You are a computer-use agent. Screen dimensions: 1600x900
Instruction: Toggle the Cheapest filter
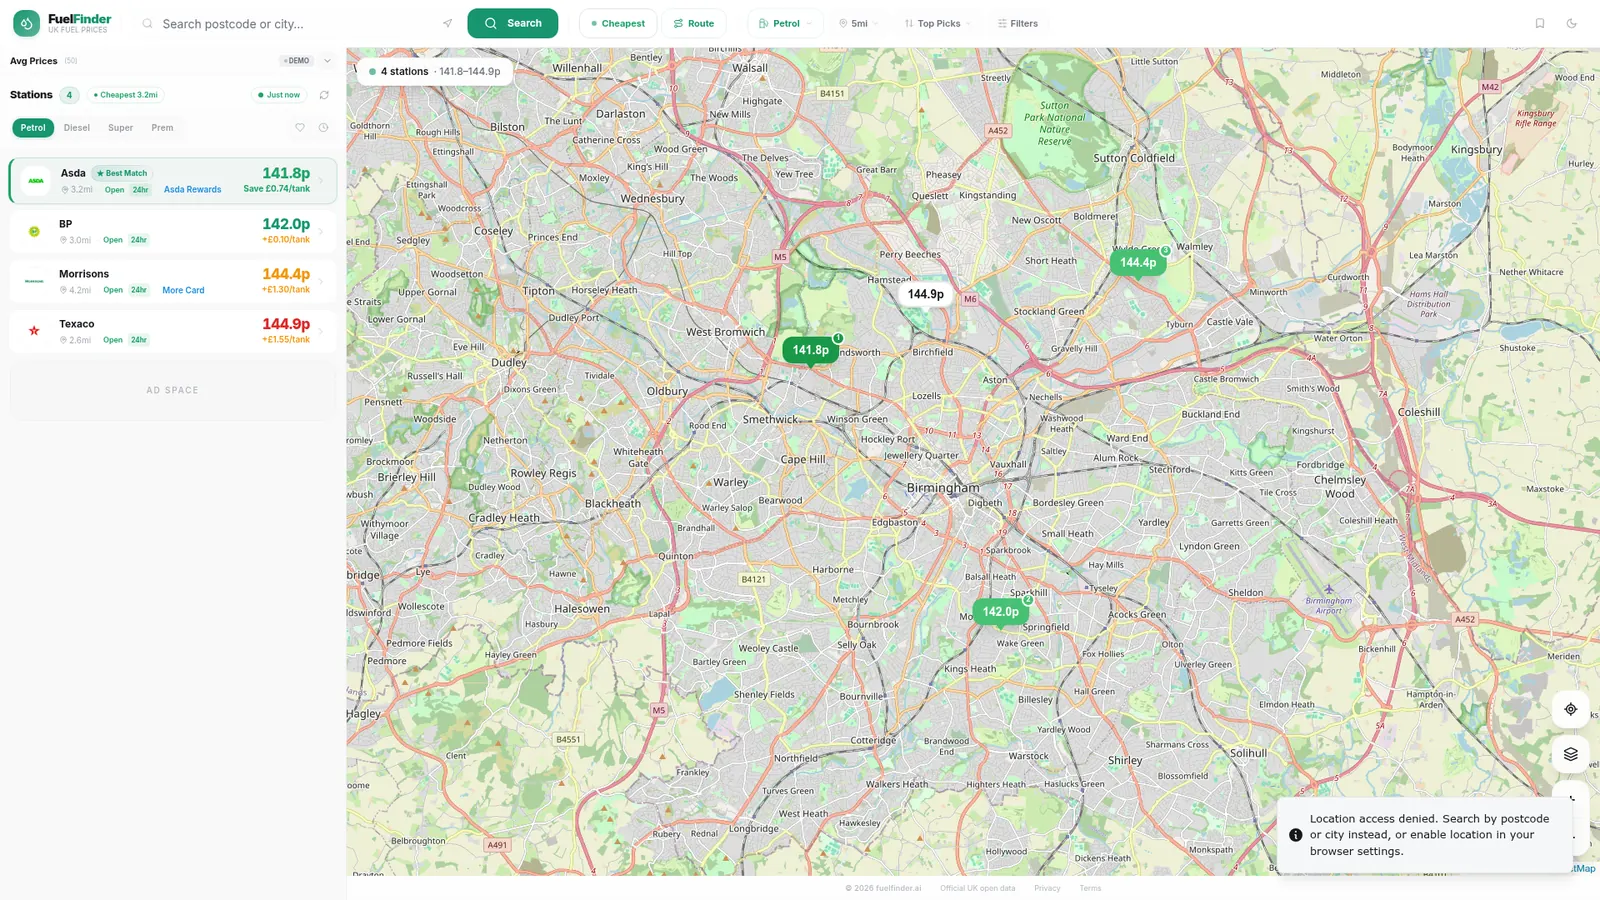click(618, 23)
